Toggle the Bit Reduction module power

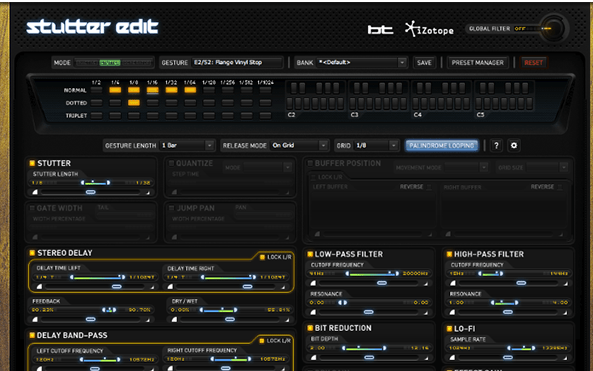310,328
